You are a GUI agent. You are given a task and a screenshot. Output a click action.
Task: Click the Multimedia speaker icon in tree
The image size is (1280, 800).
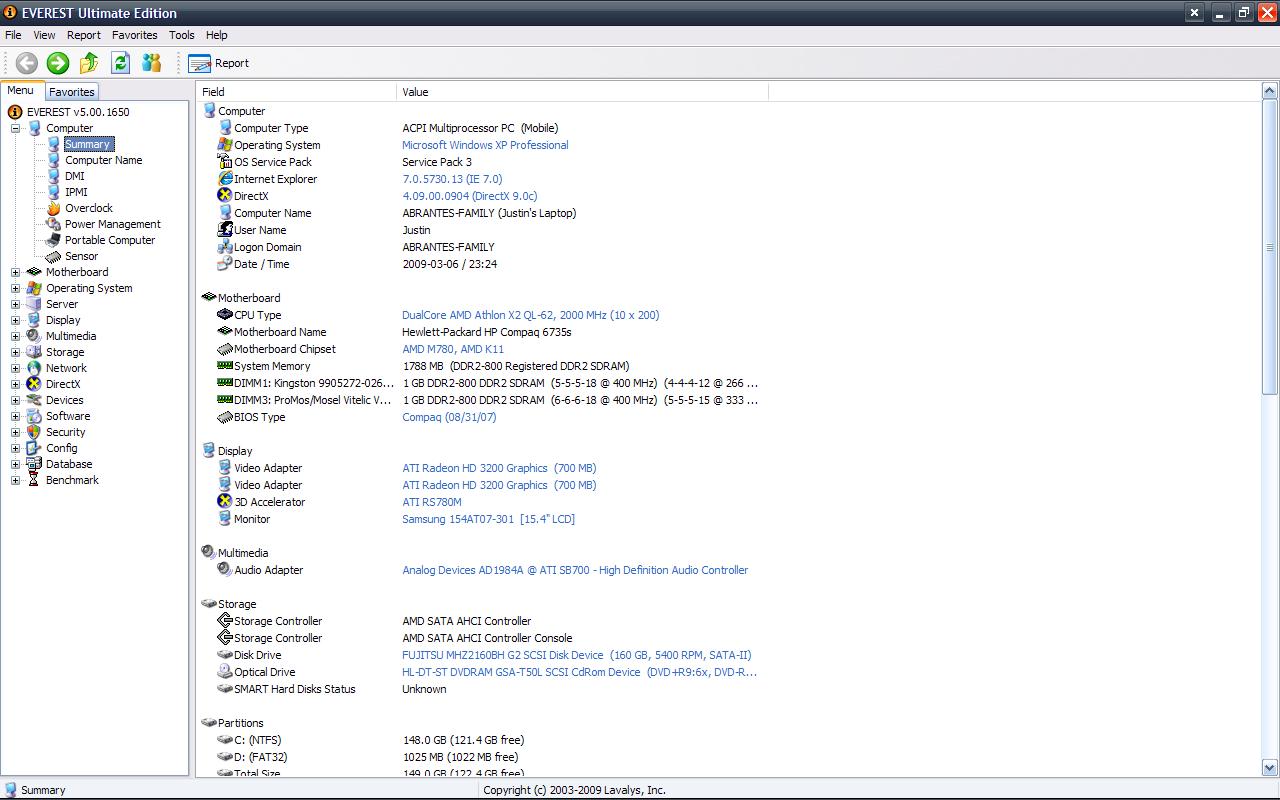[x=34, y=336]
